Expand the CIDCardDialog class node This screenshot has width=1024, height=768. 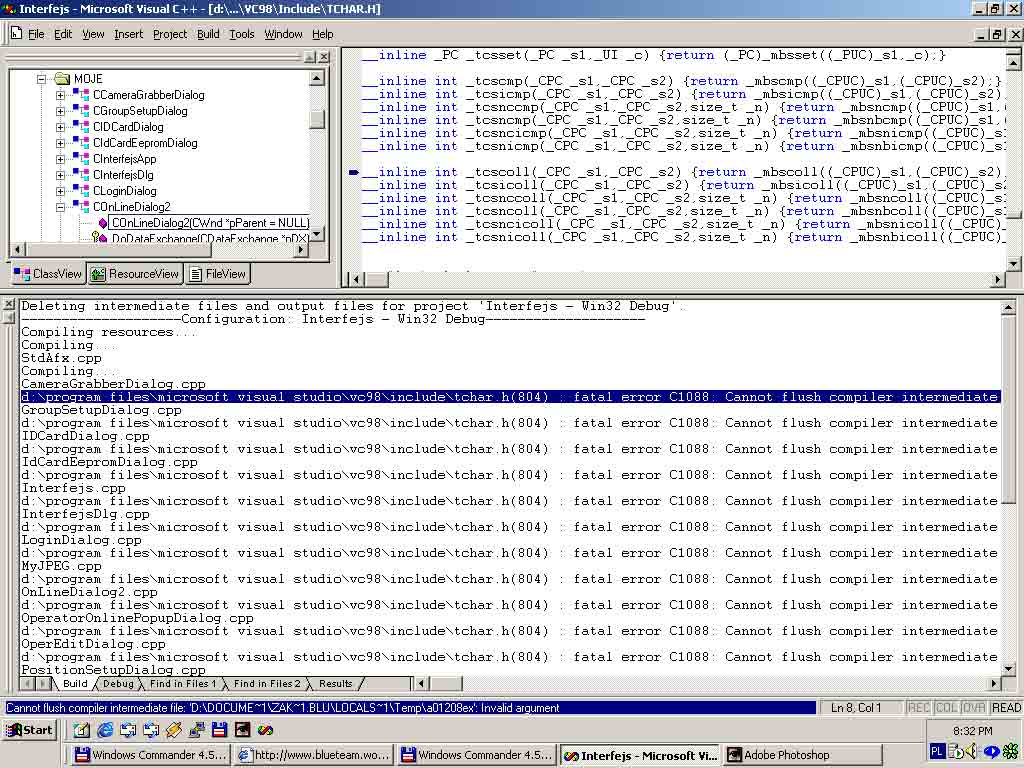(x=60, y=127)
